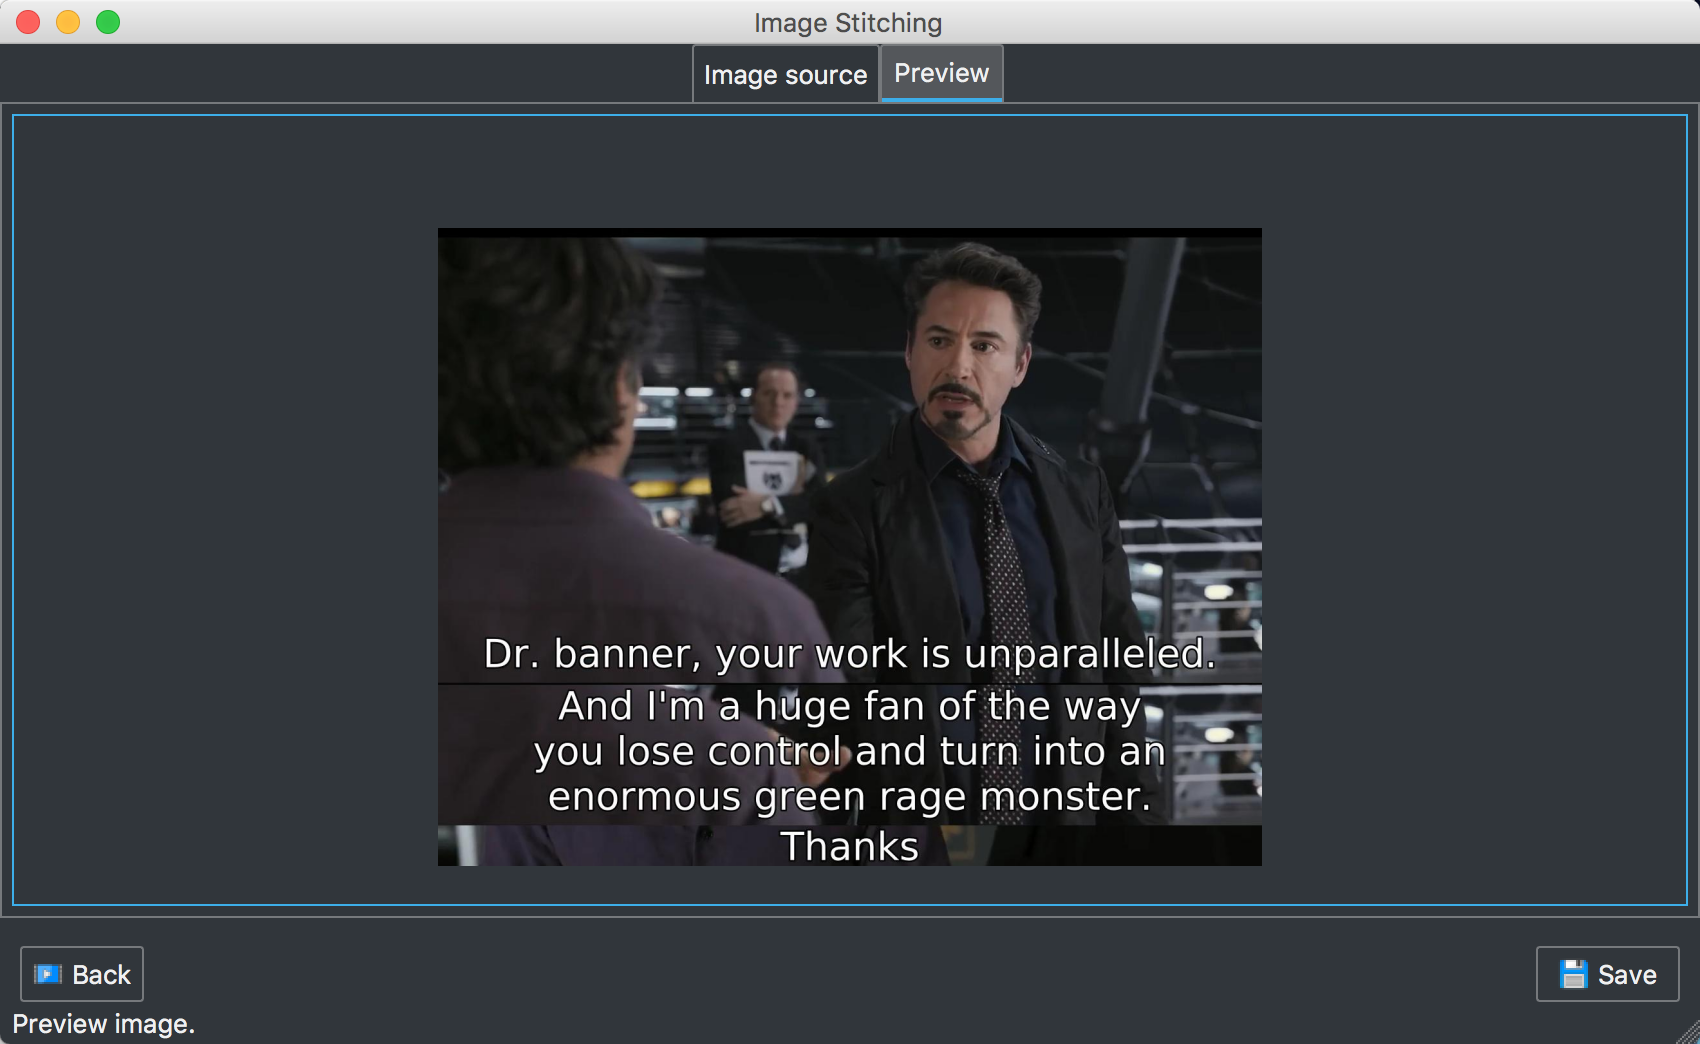Click the Save button

tap(1607, 974)
